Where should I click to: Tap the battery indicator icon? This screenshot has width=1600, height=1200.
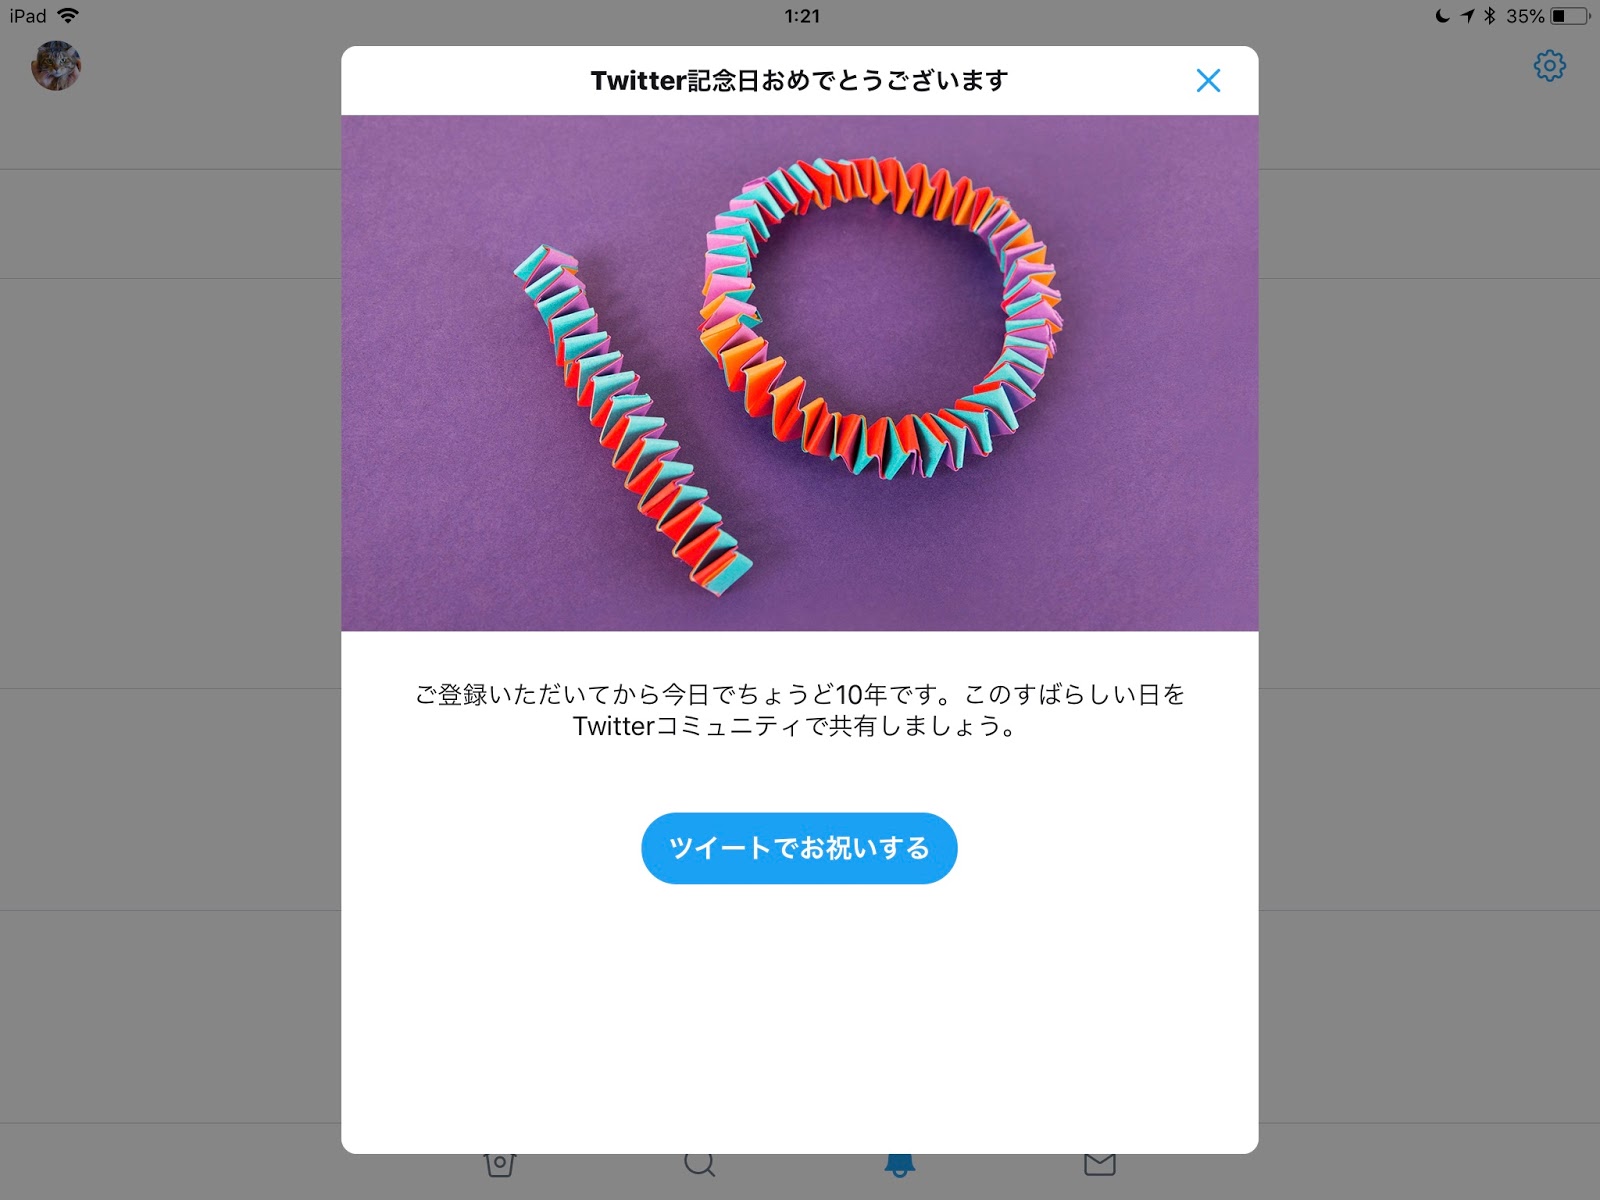click(1570, 16)
